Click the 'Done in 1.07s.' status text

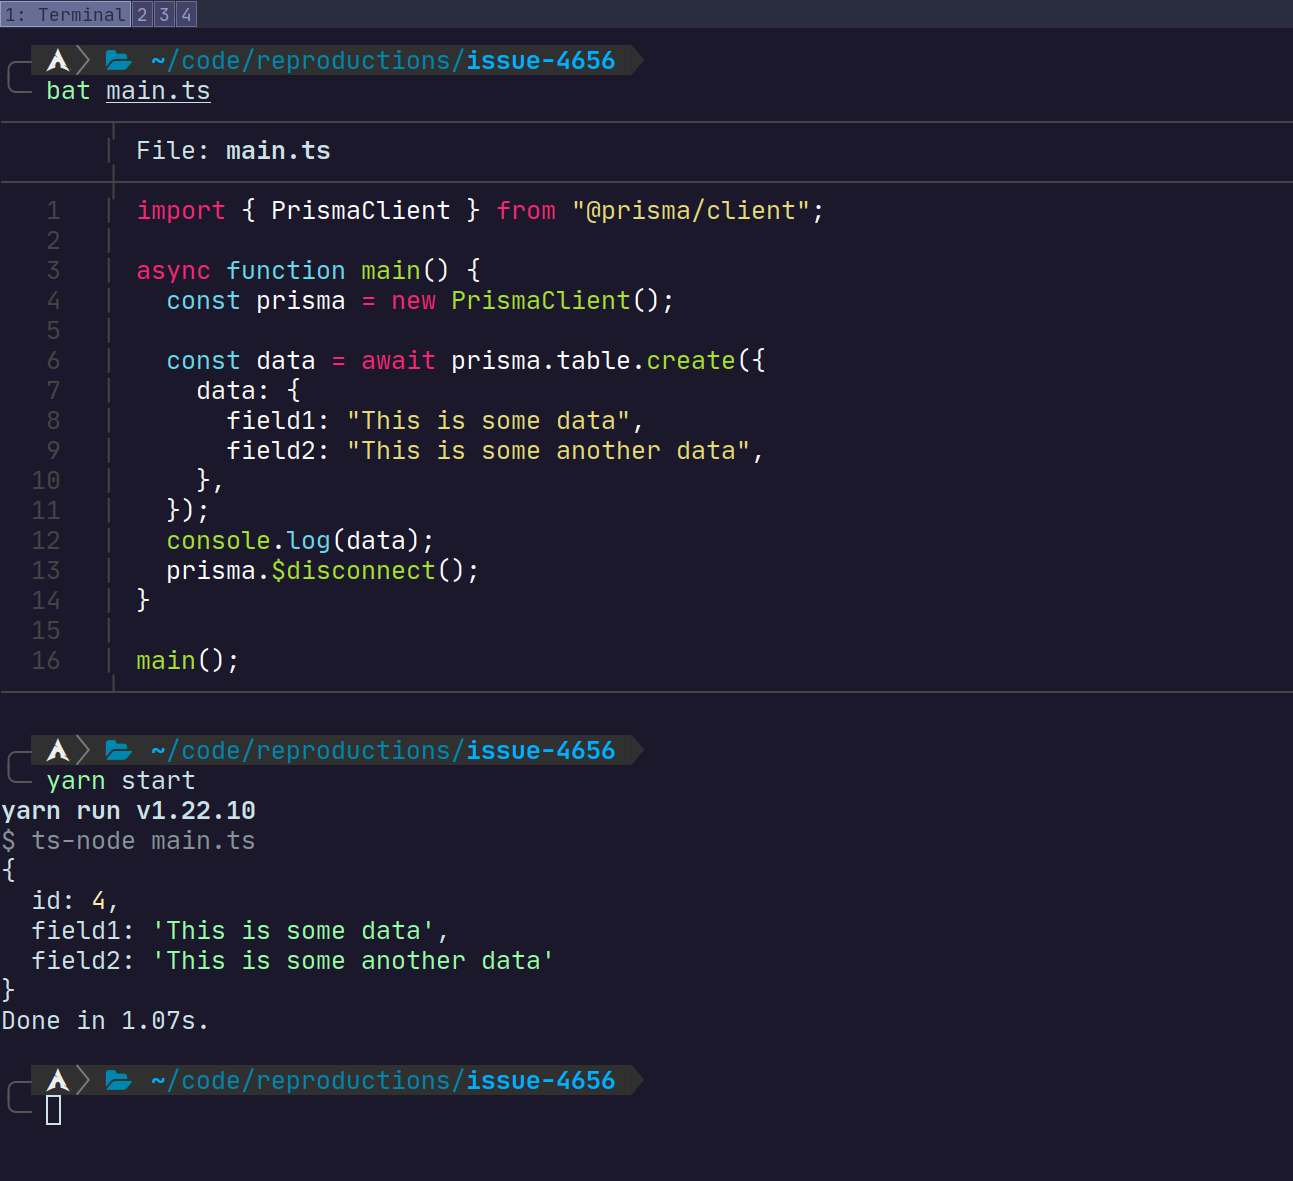click(x=106, y=1020)
